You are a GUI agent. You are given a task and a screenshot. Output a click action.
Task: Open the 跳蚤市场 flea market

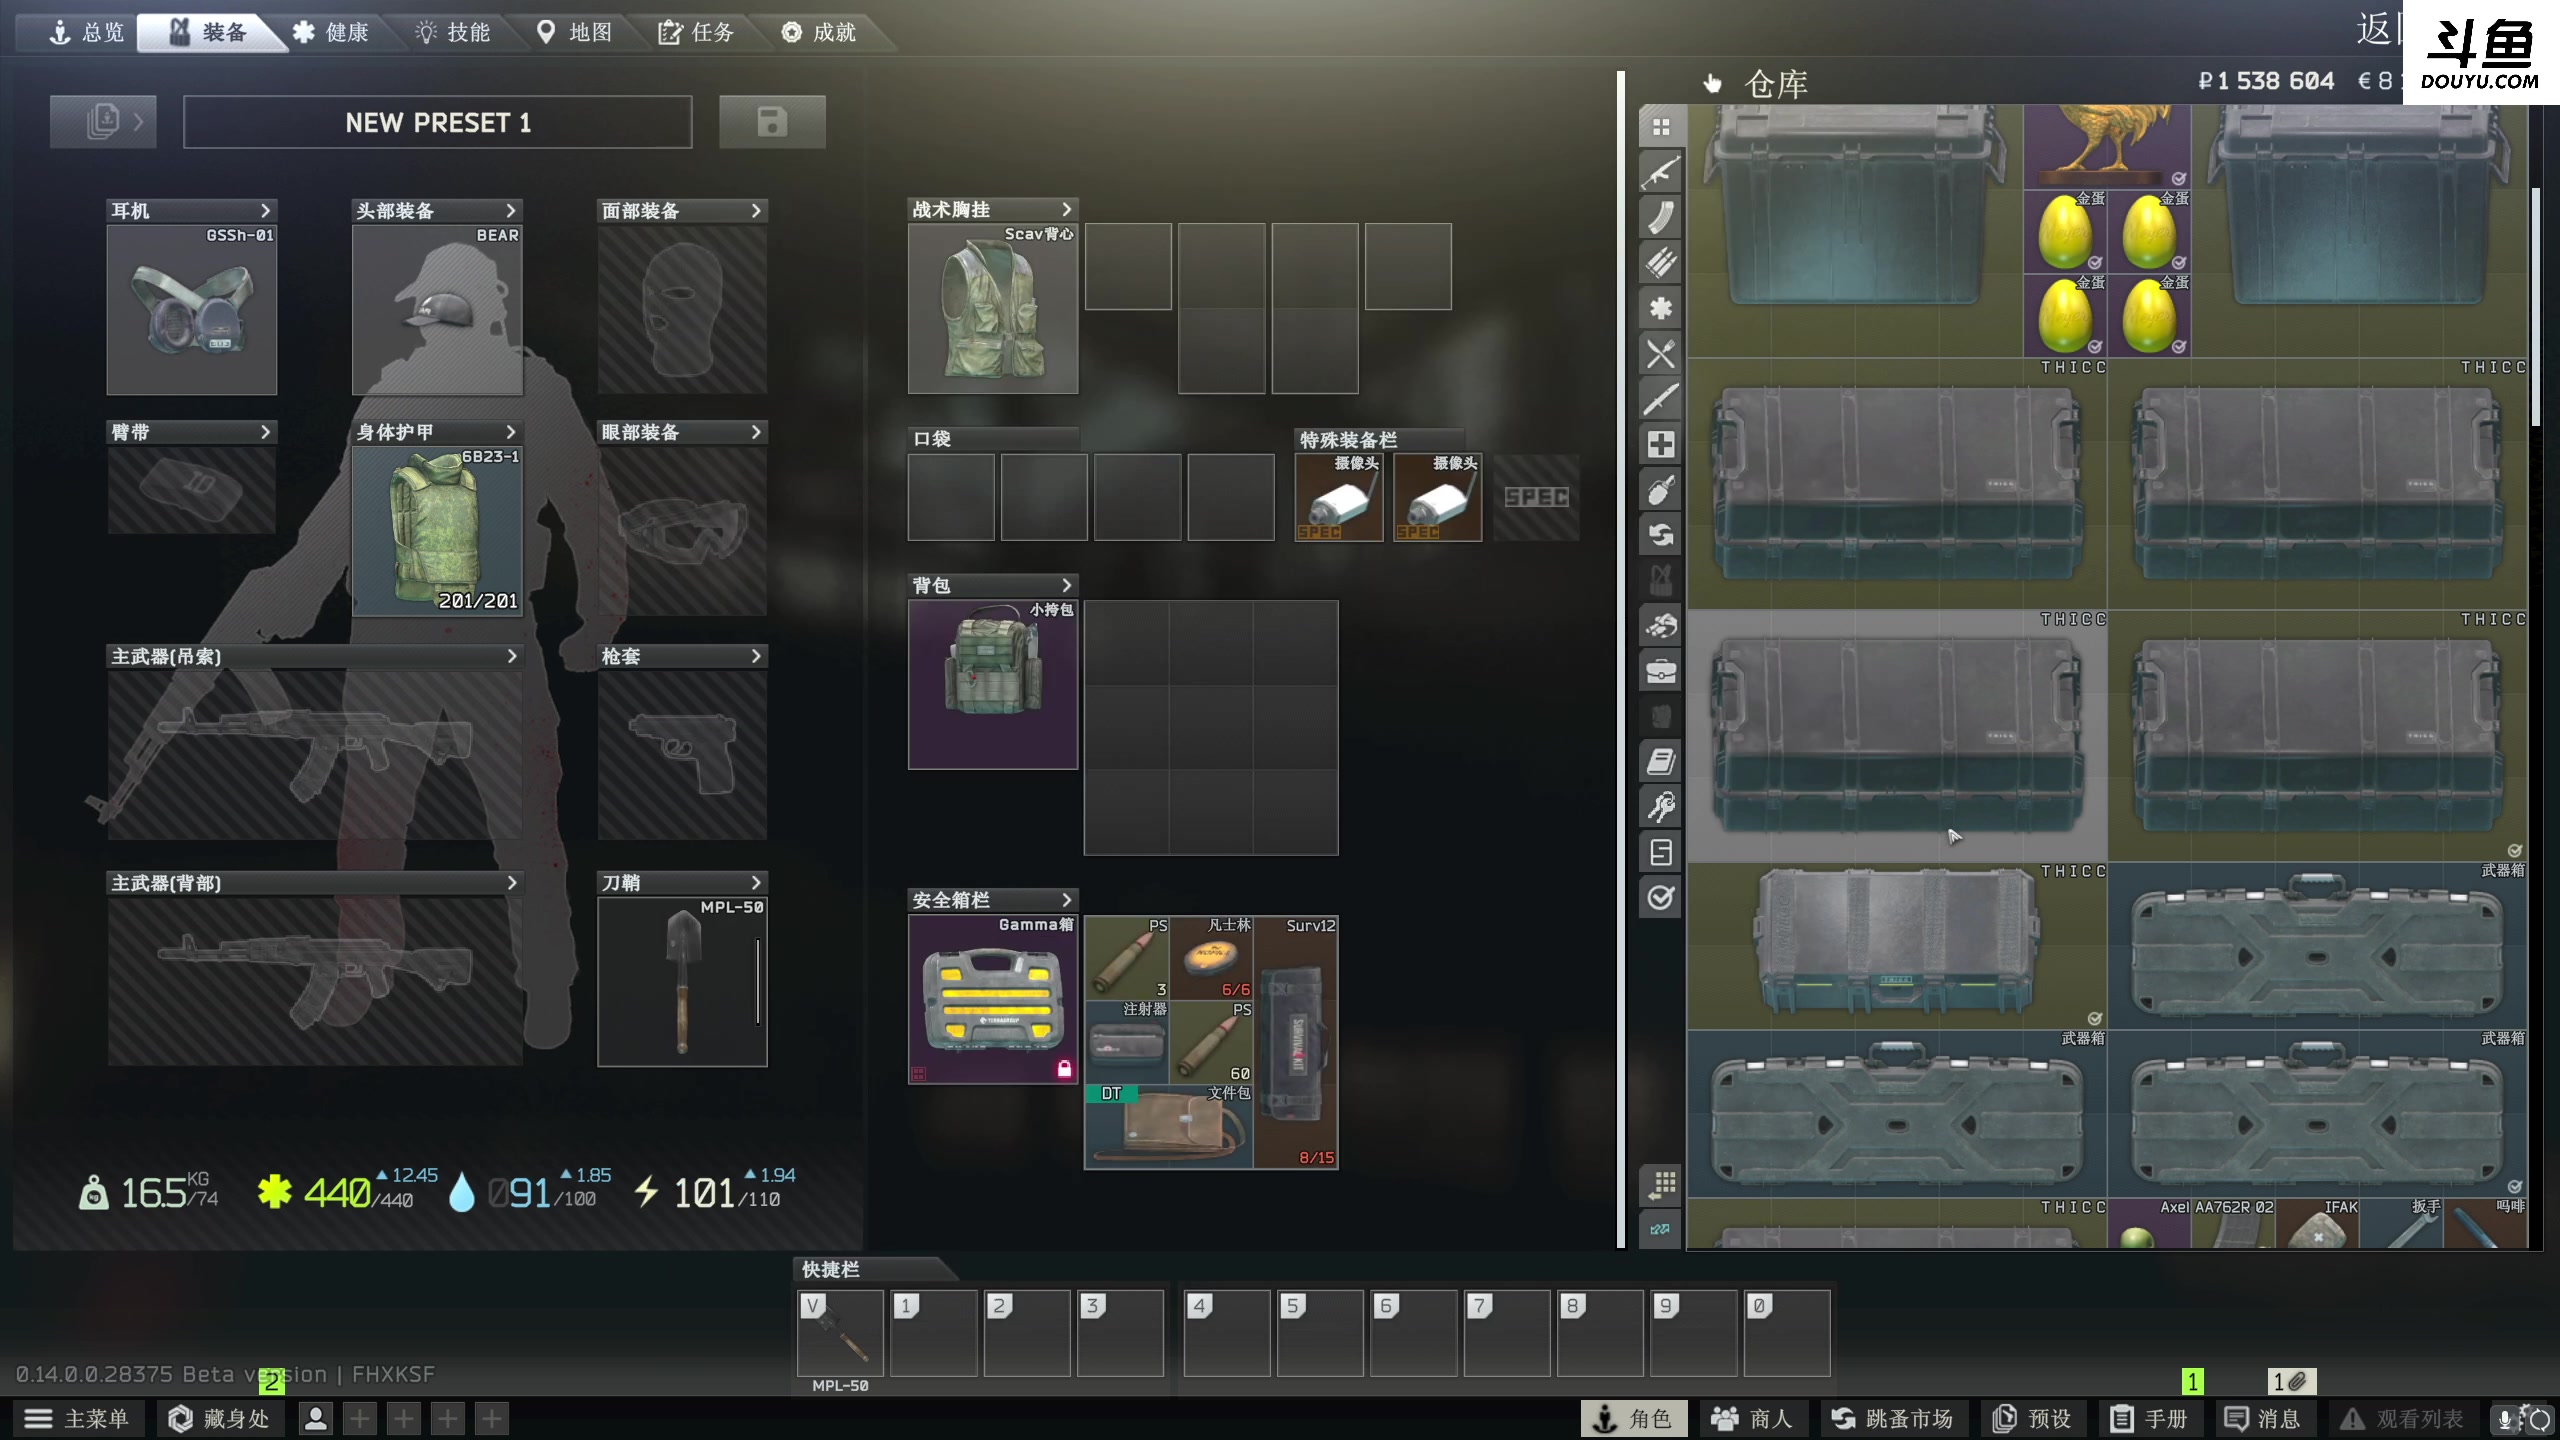coord(1892,1418)
